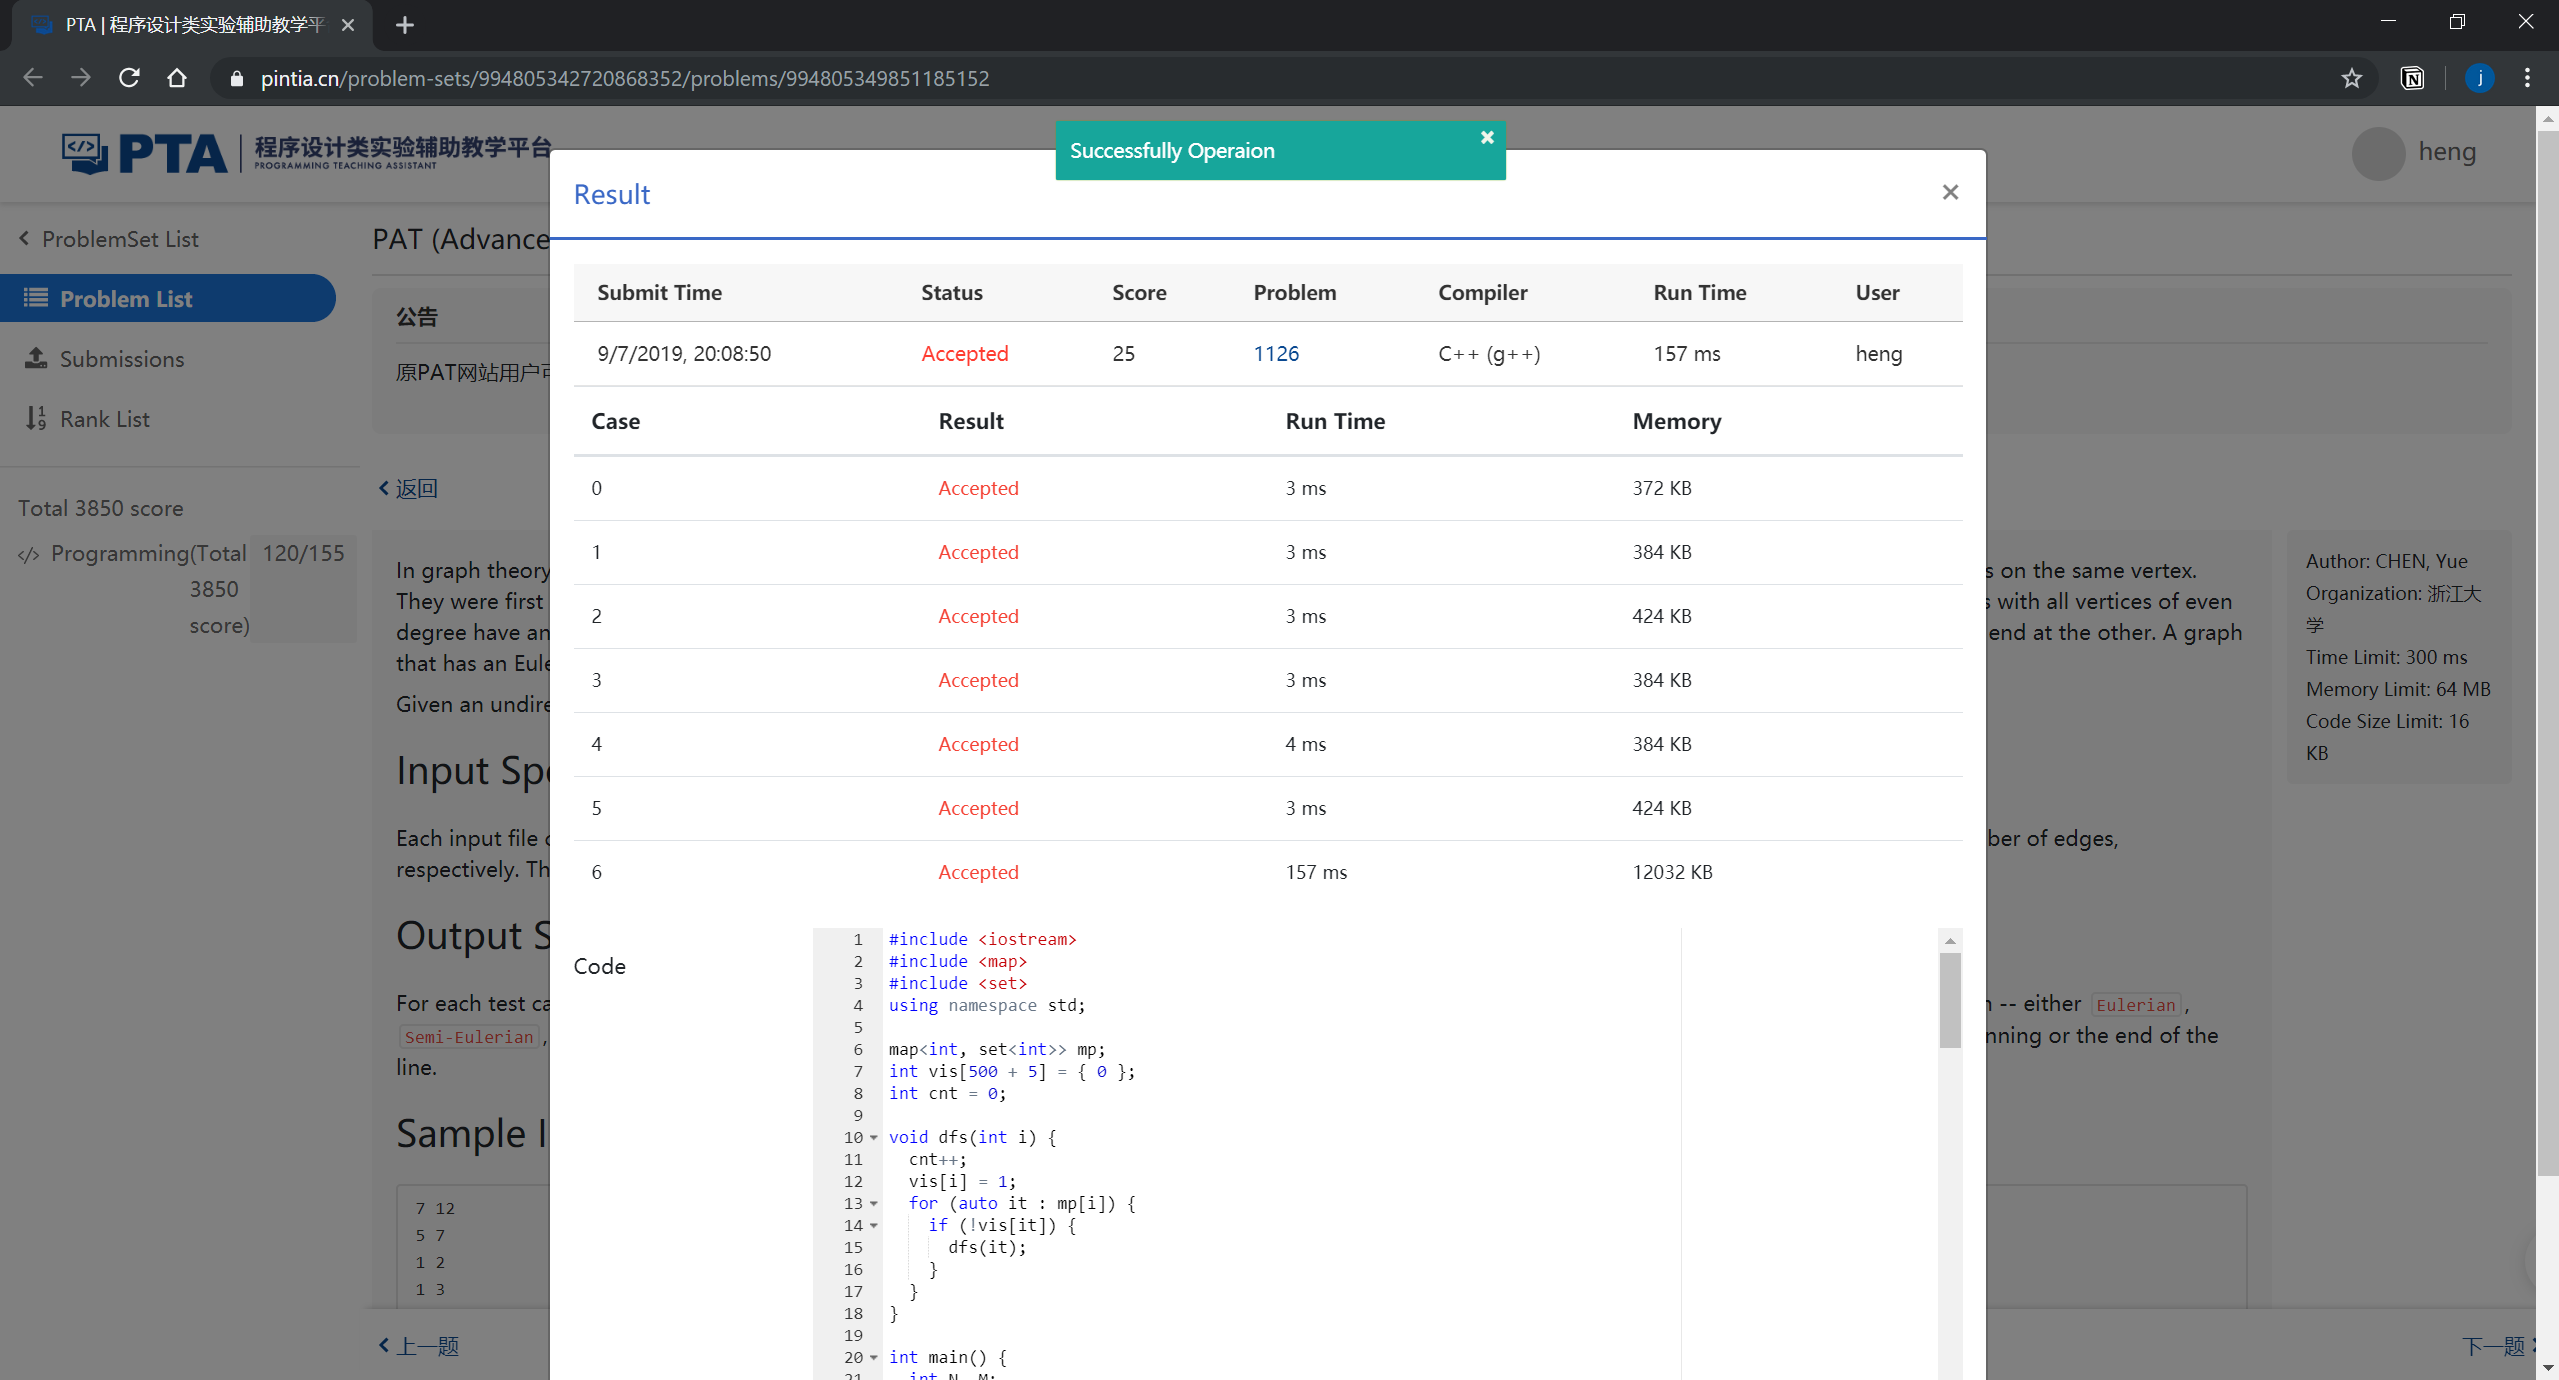
Task: Click the 4 ms run time of case 4
Action: tap(1305, 744)
